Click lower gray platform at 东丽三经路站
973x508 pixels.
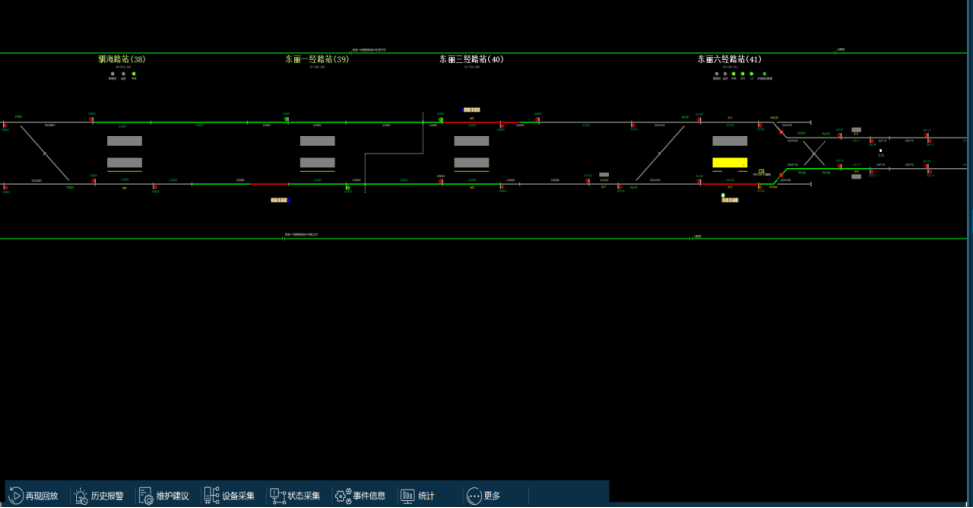coord(472,163)
